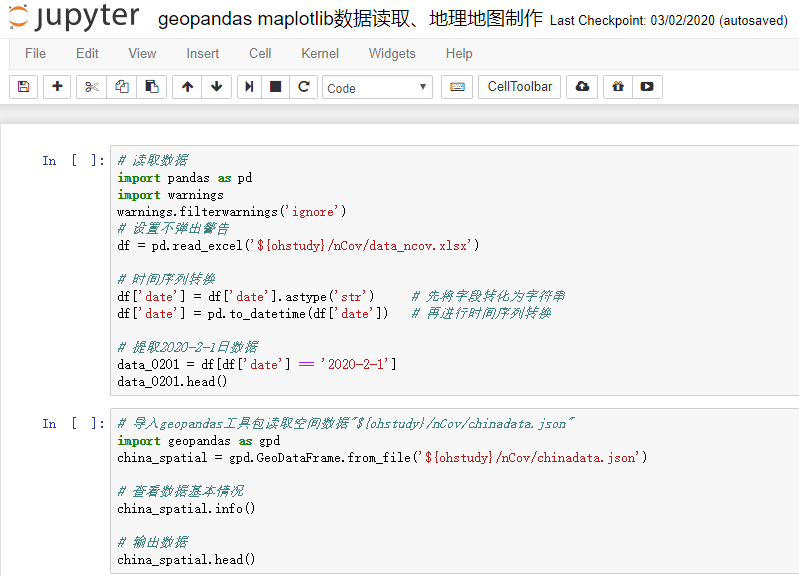Move the selected cell down with the arrow
This screenshot has height=576, width=799.
coord(217,87)
